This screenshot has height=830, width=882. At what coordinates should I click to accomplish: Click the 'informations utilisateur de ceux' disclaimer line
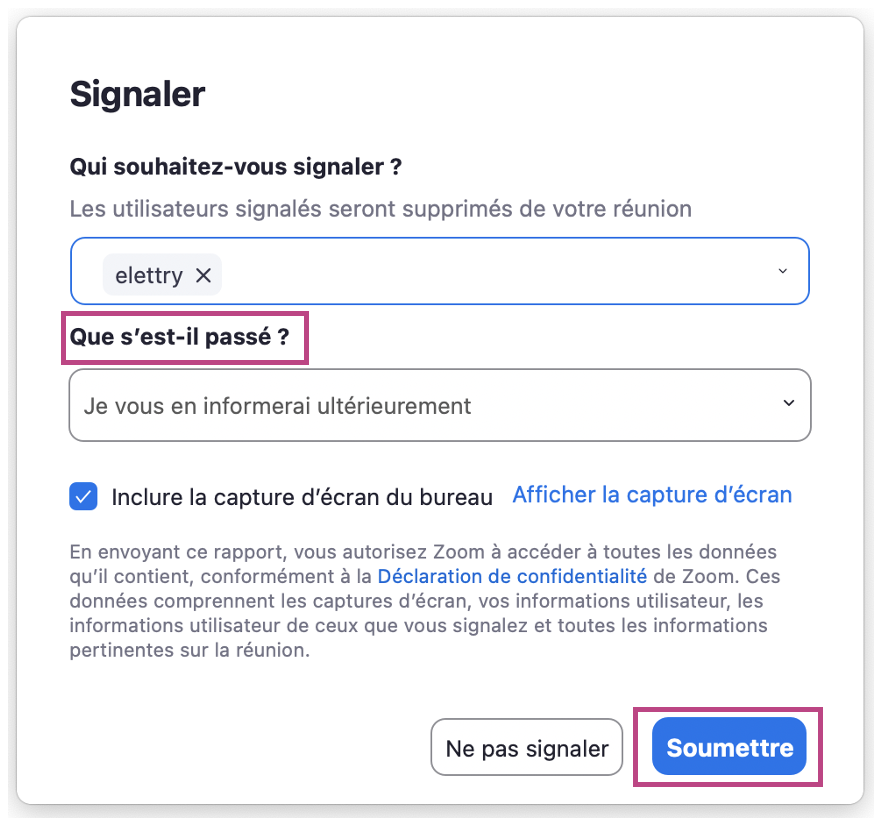[x=418, y=626]
